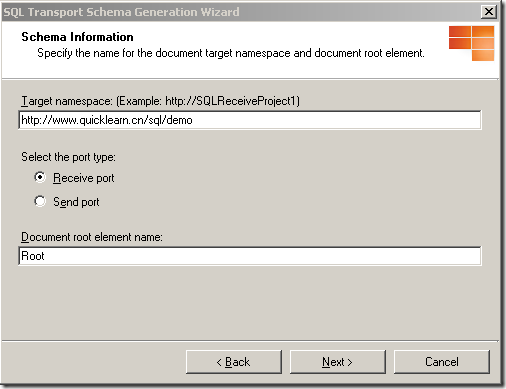The width and height of the screenshot is (506, 389).
Task: Close the wizard with the X button
Action: pos(489,12)
